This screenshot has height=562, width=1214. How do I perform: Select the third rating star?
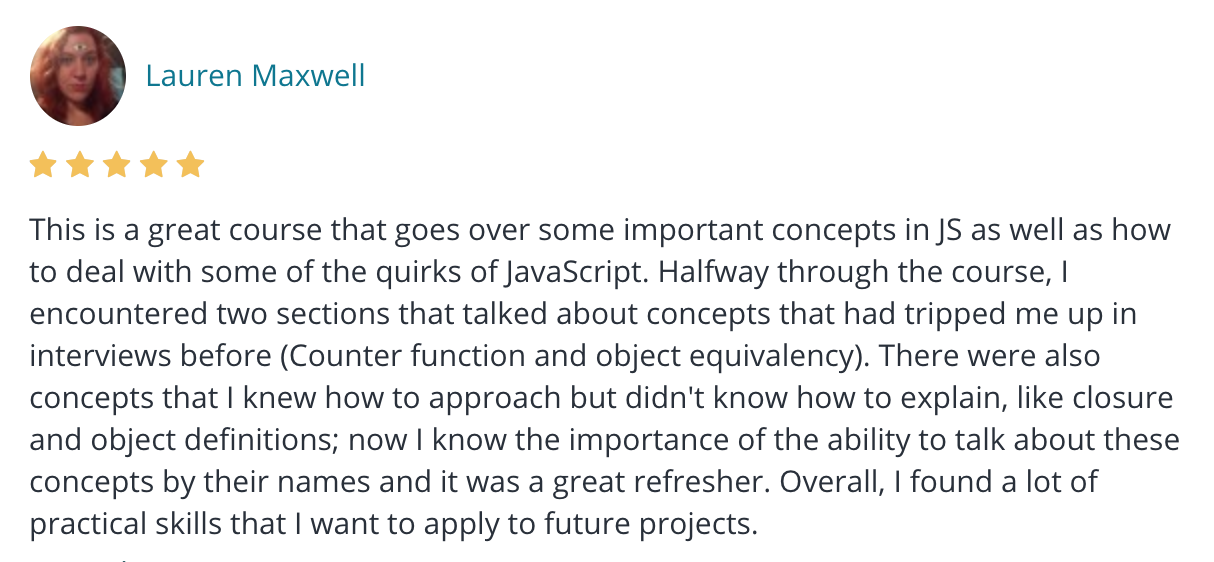(x=116, y=165)
